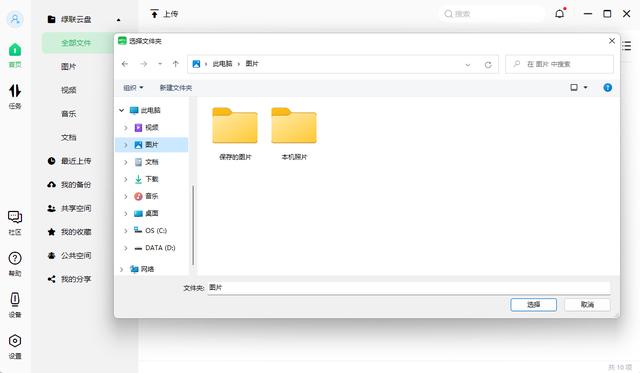Open the Community chat icon in sidebar

15,217
